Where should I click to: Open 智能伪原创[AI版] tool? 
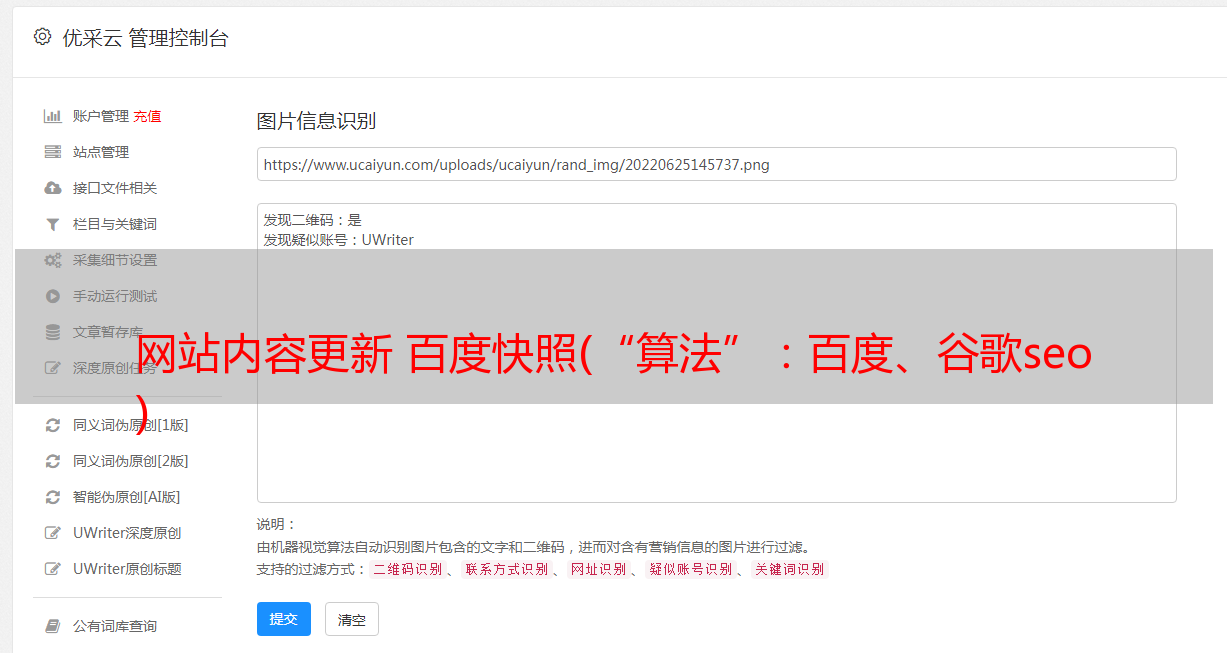click(126, 497)
